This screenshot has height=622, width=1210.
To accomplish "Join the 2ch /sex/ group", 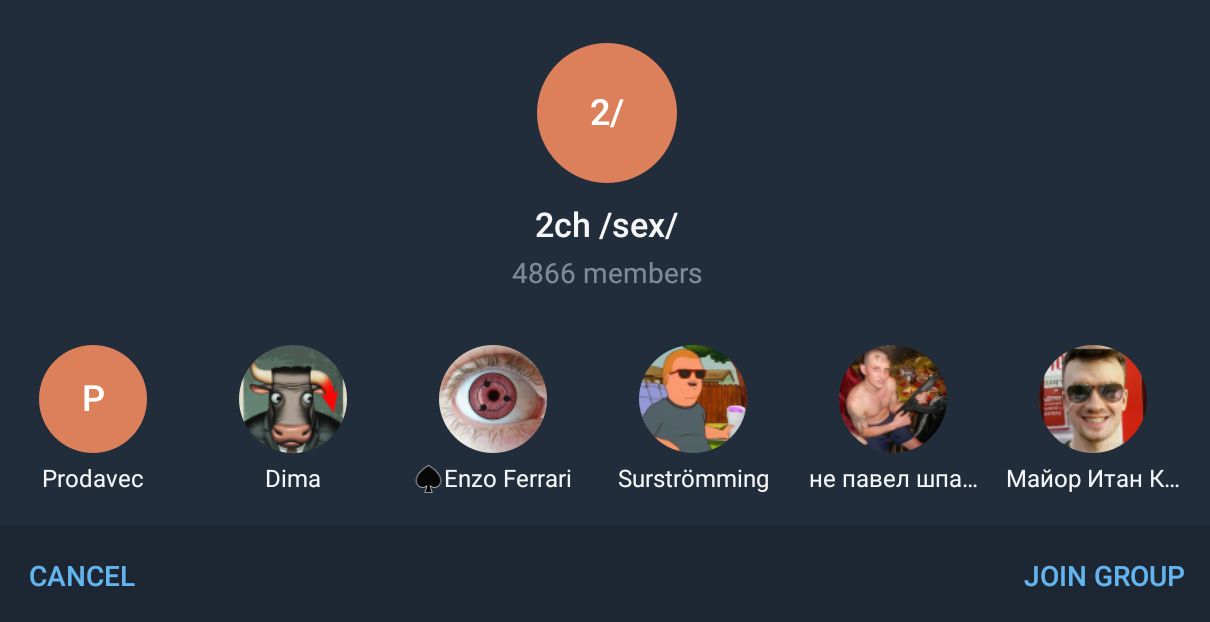I will 1104,576.
